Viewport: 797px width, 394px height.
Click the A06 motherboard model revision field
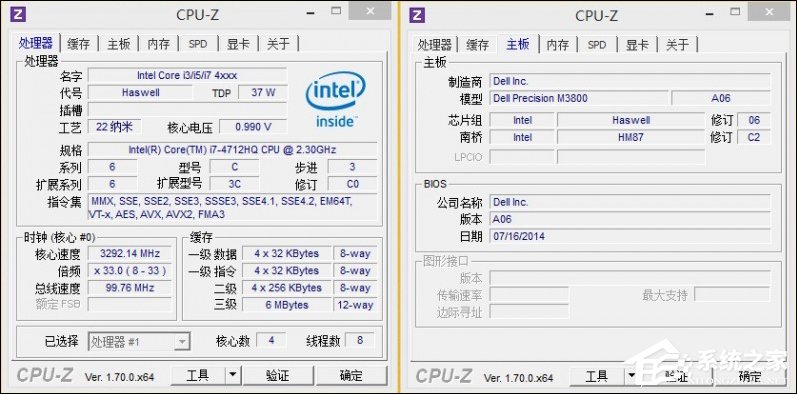coord(721,98)
